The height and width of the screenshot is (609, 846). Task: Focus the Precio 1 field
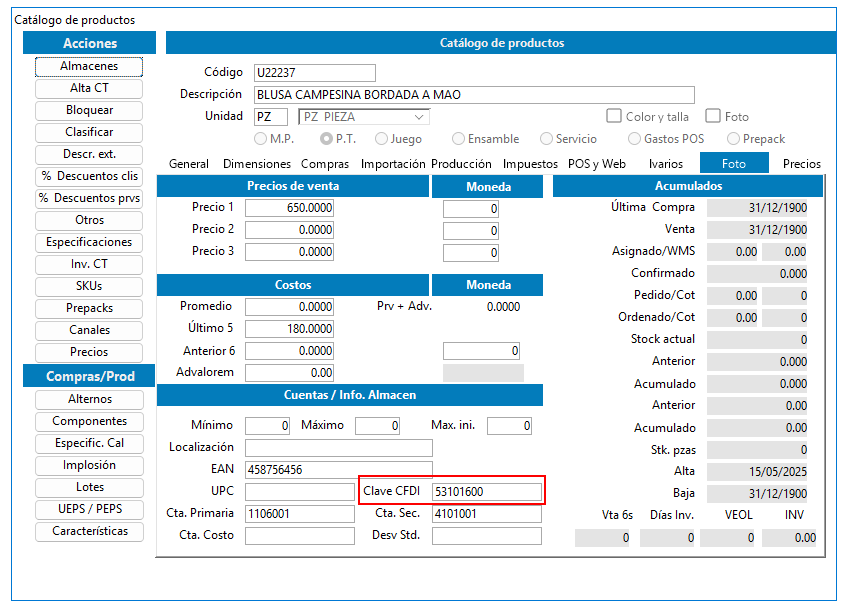(289, 208)
